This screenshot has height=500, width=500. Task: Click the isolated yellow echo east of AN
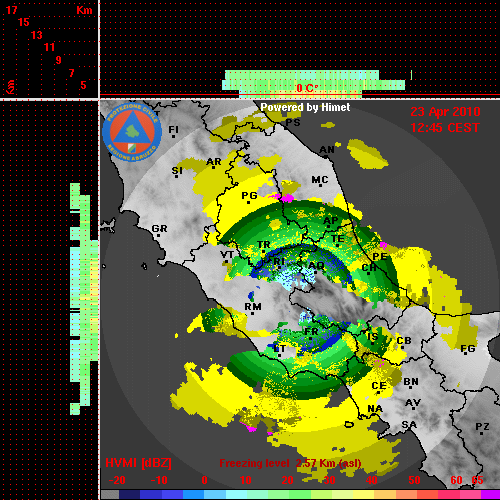pyautogui.click(x=367, y=154)
